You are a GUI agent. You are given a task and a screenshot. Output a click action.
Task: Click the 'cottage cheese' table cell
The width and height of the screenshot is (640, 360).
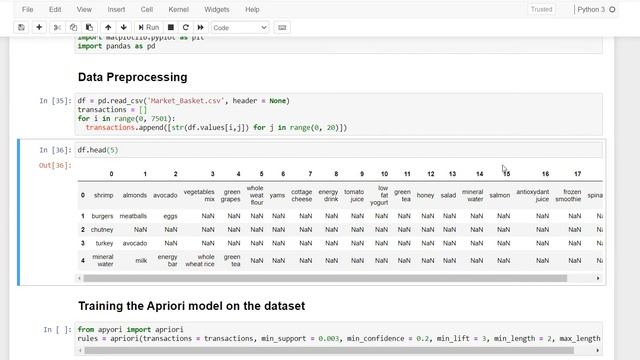click(x=301, y=195)
